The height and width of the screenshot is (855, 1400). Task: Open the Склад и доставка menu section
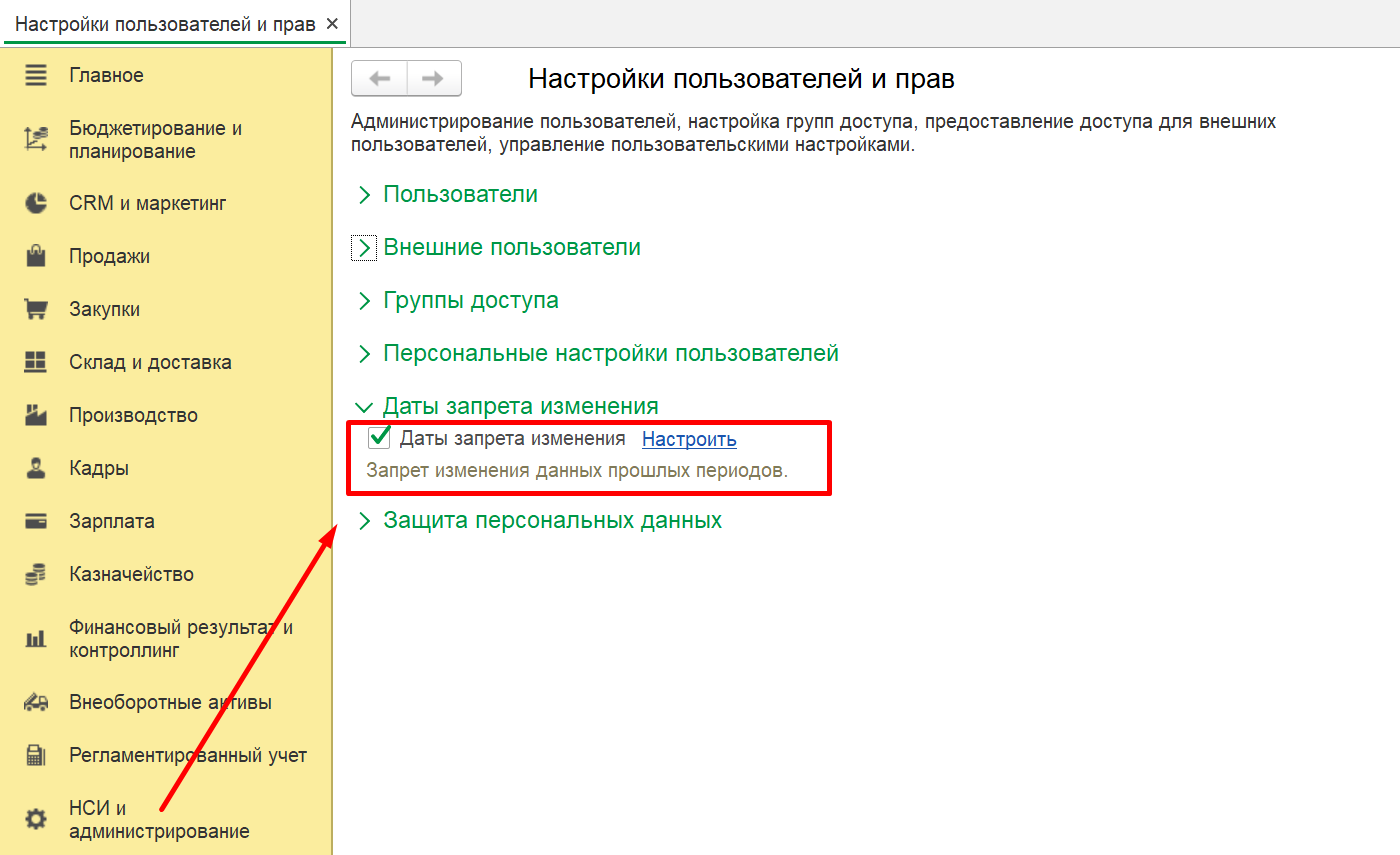[x=150, y=362]
